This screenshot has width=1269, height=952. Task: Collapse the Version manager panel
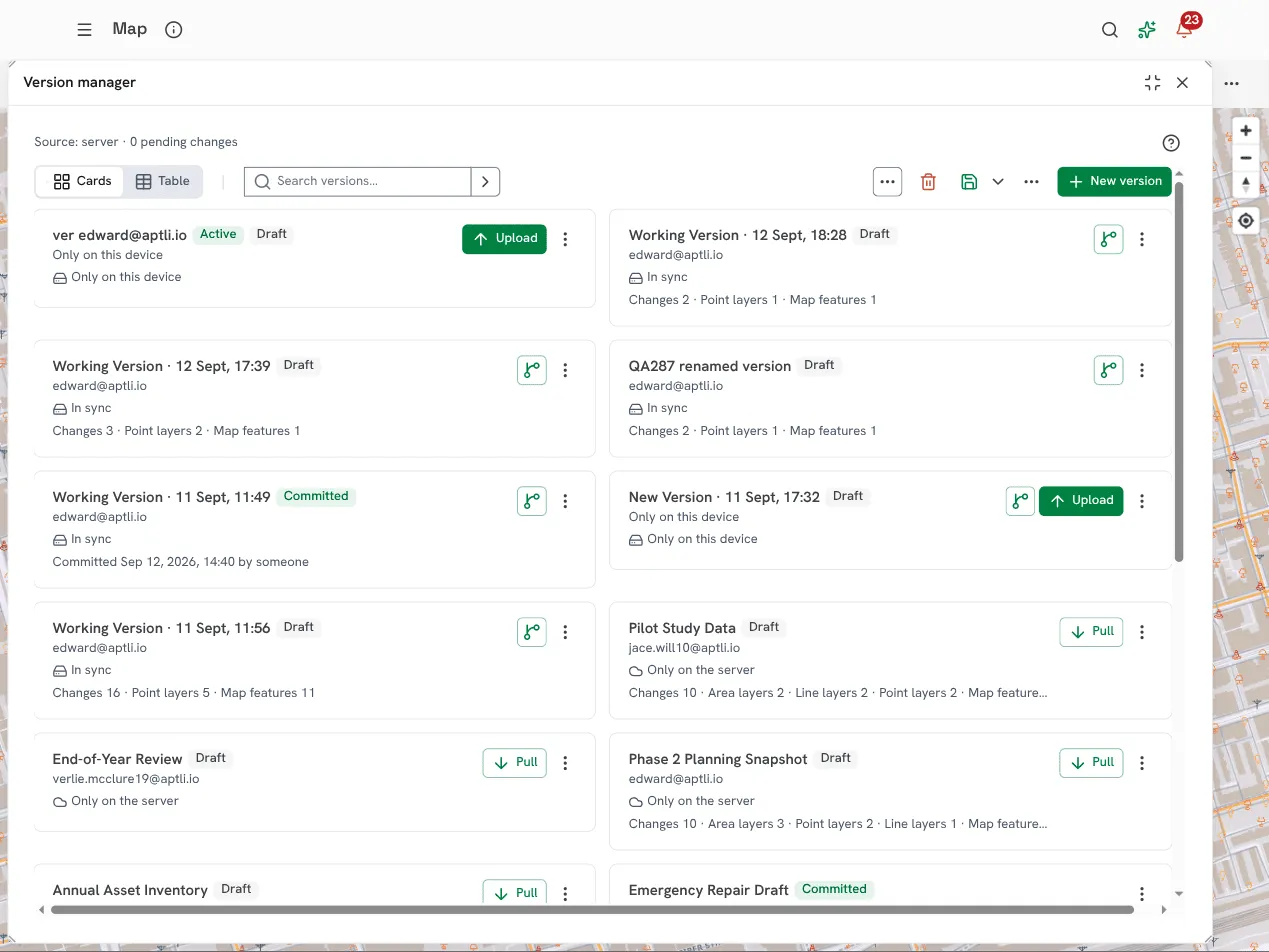(1153, 83)
